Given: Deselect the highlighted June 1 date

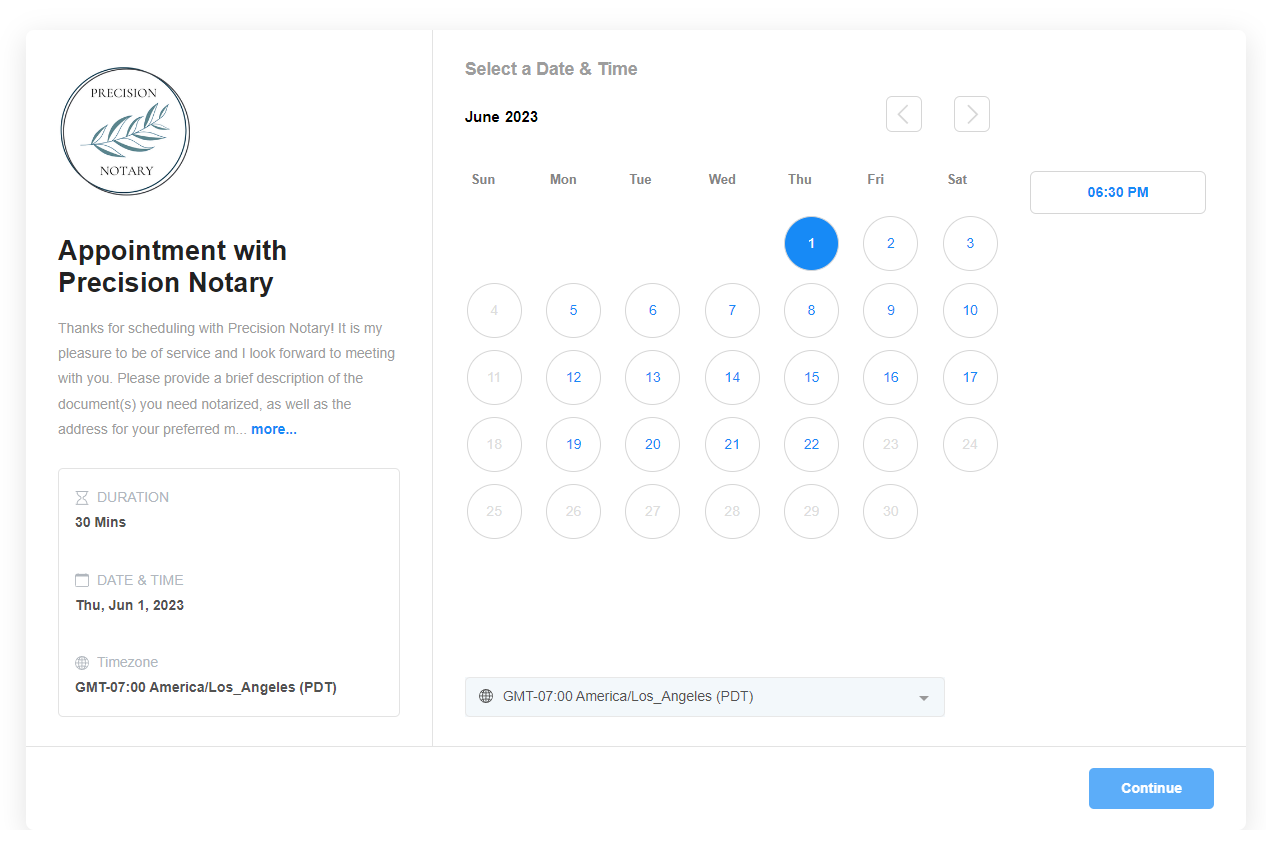Looking at the screenshot, I should coord(811,243).
